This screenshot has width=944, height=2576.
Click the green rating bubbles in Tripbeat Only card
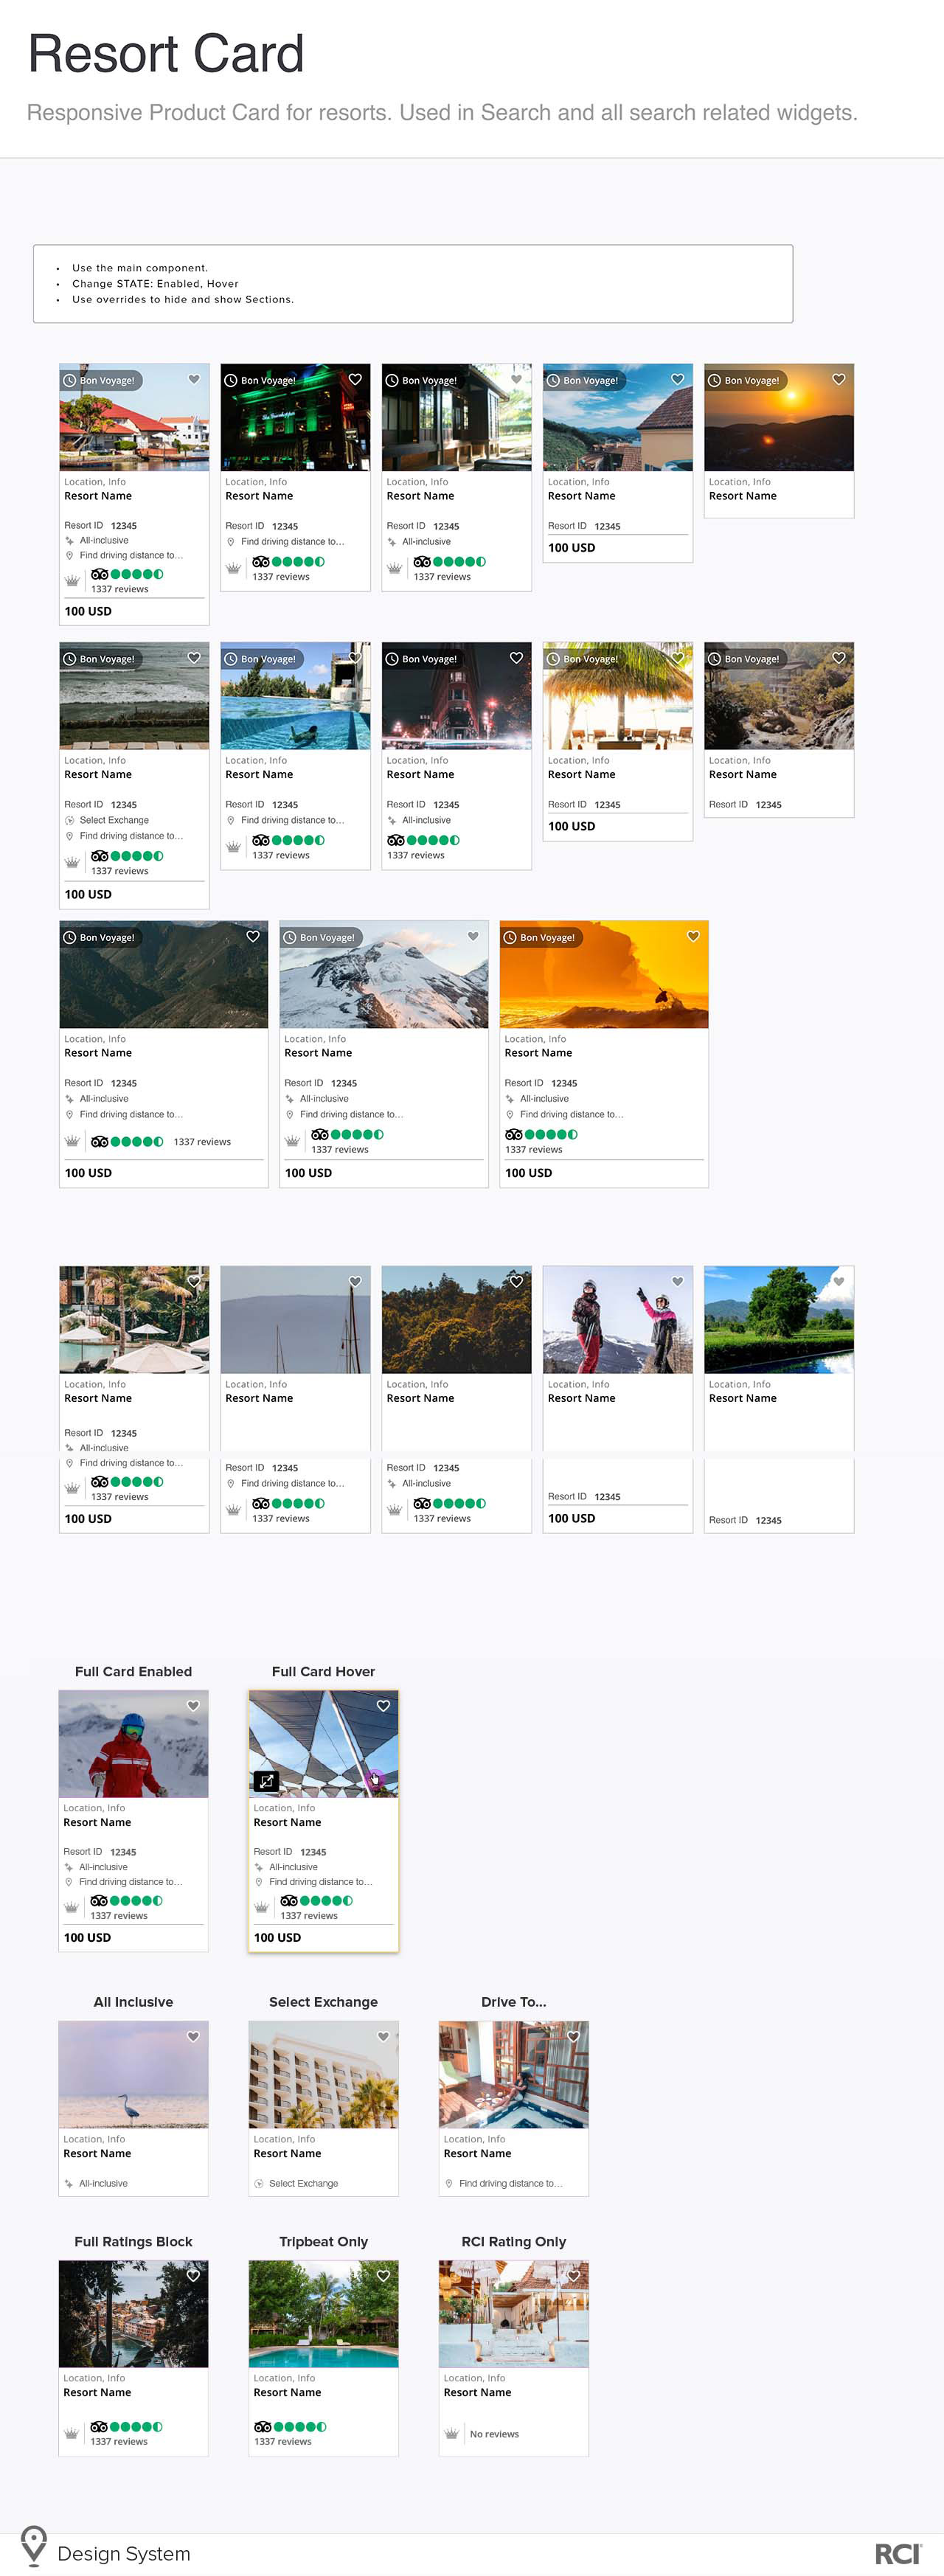pyautogui.click(x=301, y=2426)
